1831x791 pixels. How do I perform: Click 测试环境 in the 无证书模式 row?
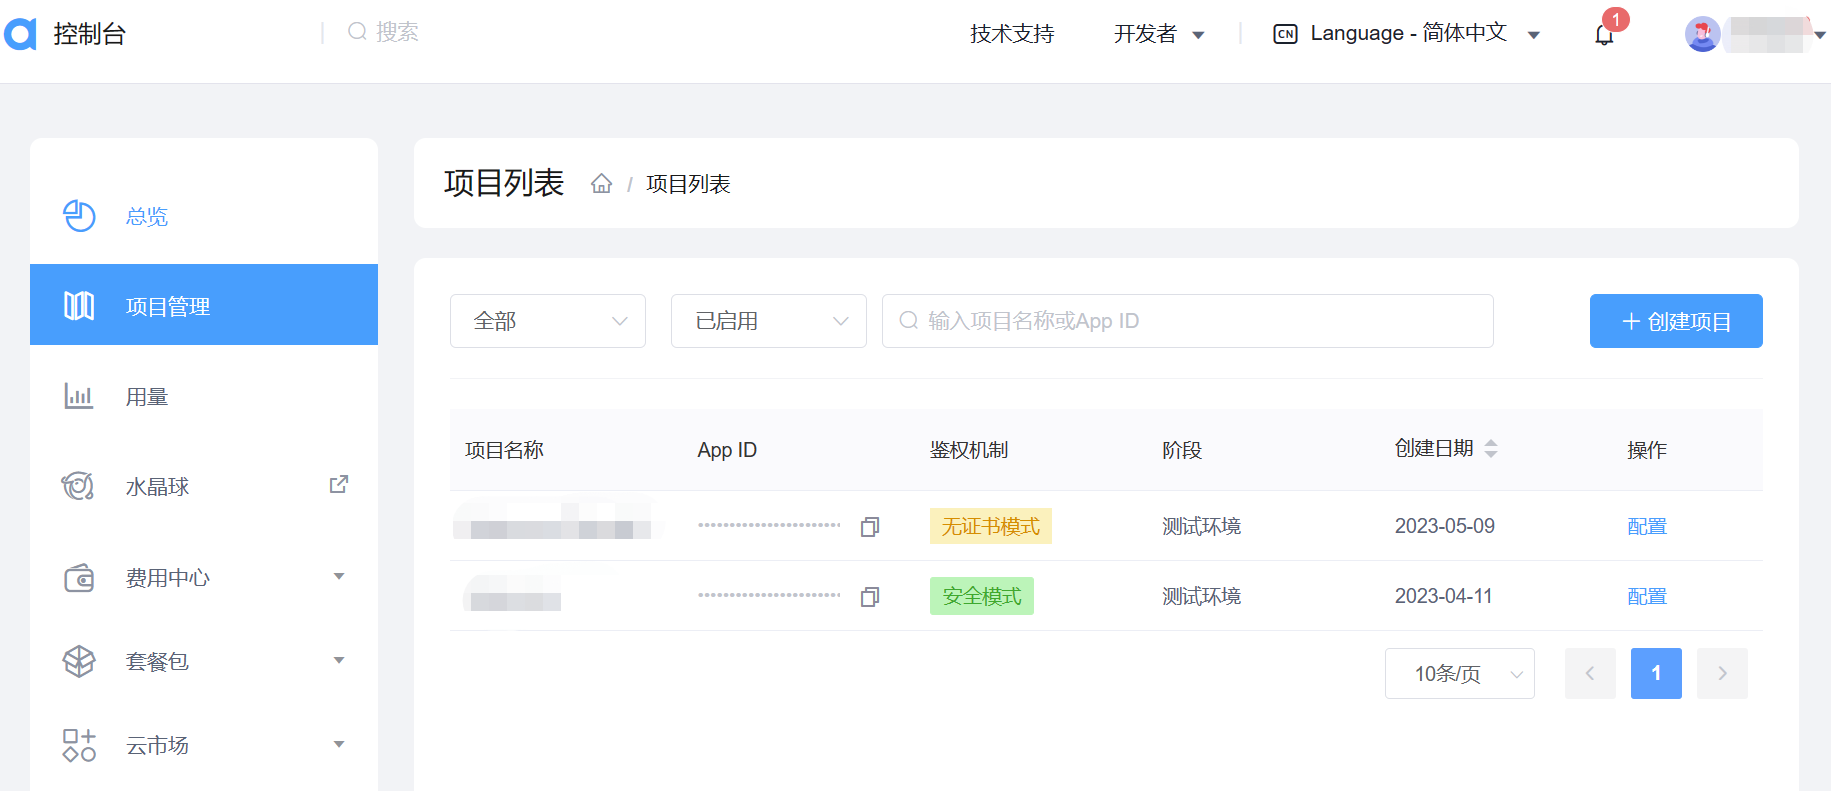tap(1201, 526)
